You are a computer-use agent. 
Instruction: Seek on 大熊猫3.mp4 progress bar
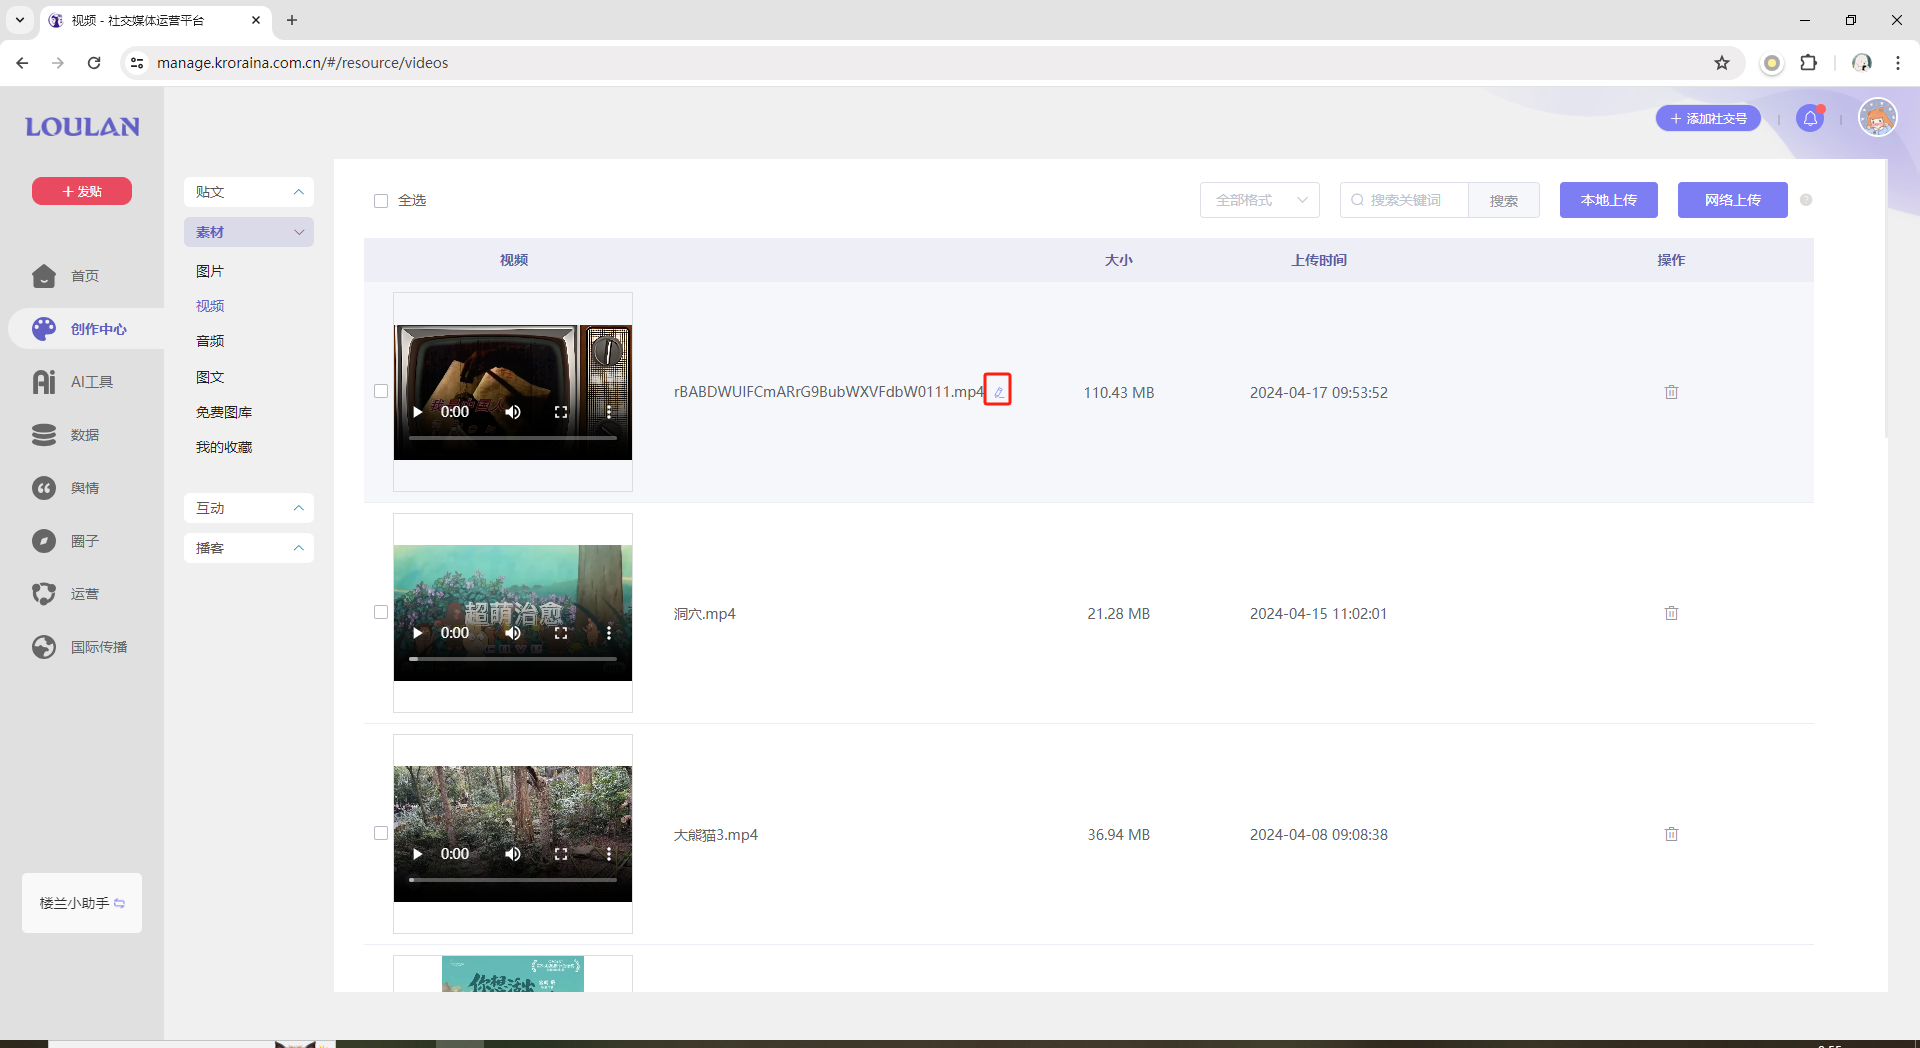(513, 880)
